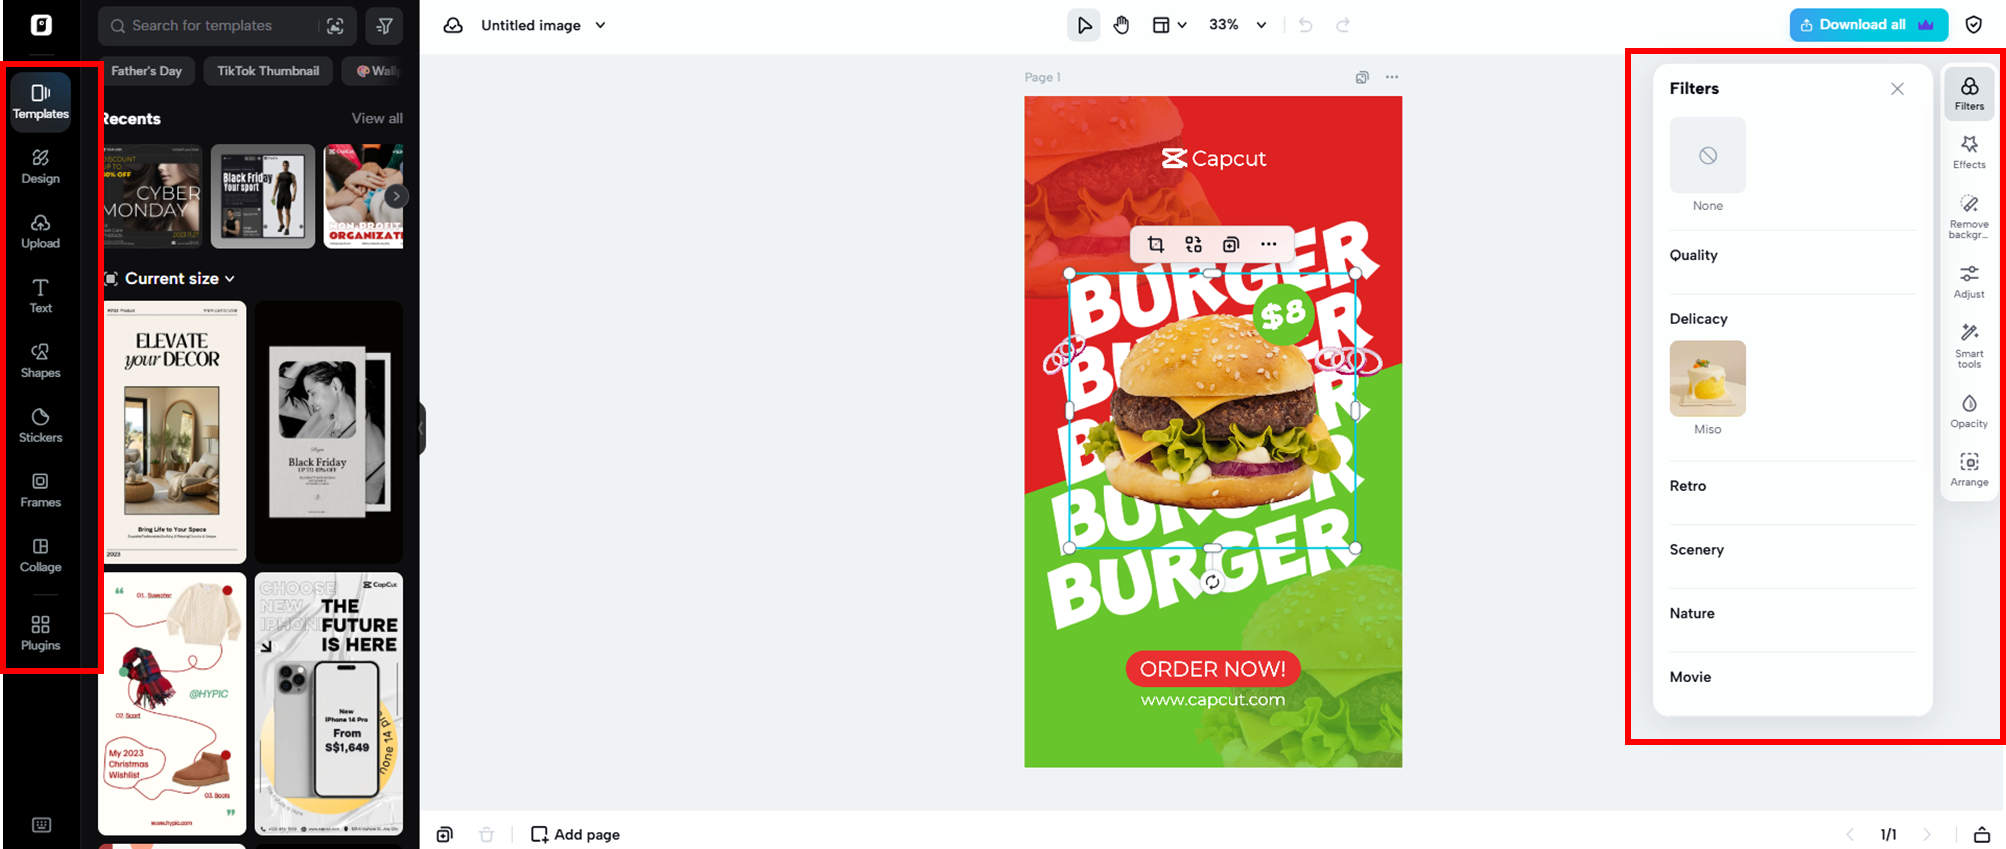Click the image search scan icon

tap(335, 26)
